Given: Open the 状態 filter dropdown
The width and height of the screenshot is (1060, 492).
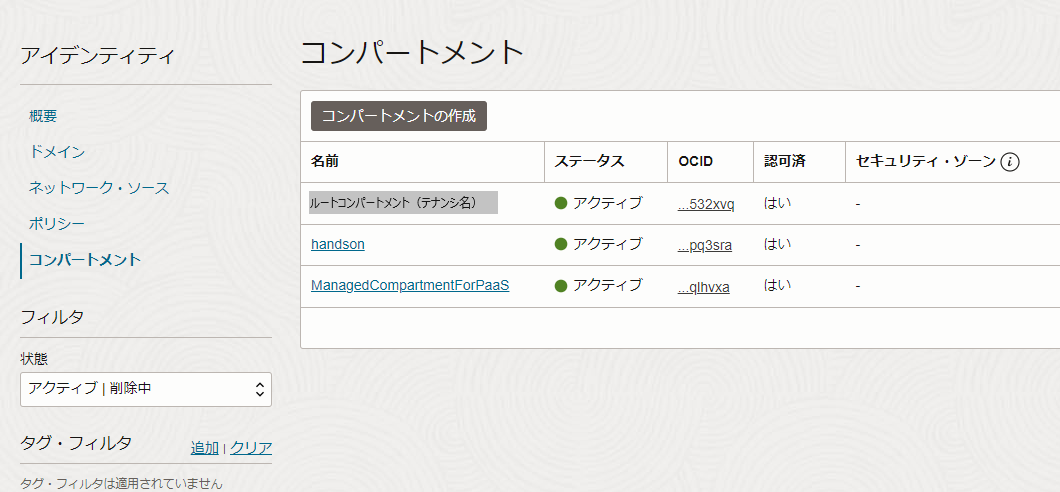Looking at the screenshot, I should tap(146, 388).
